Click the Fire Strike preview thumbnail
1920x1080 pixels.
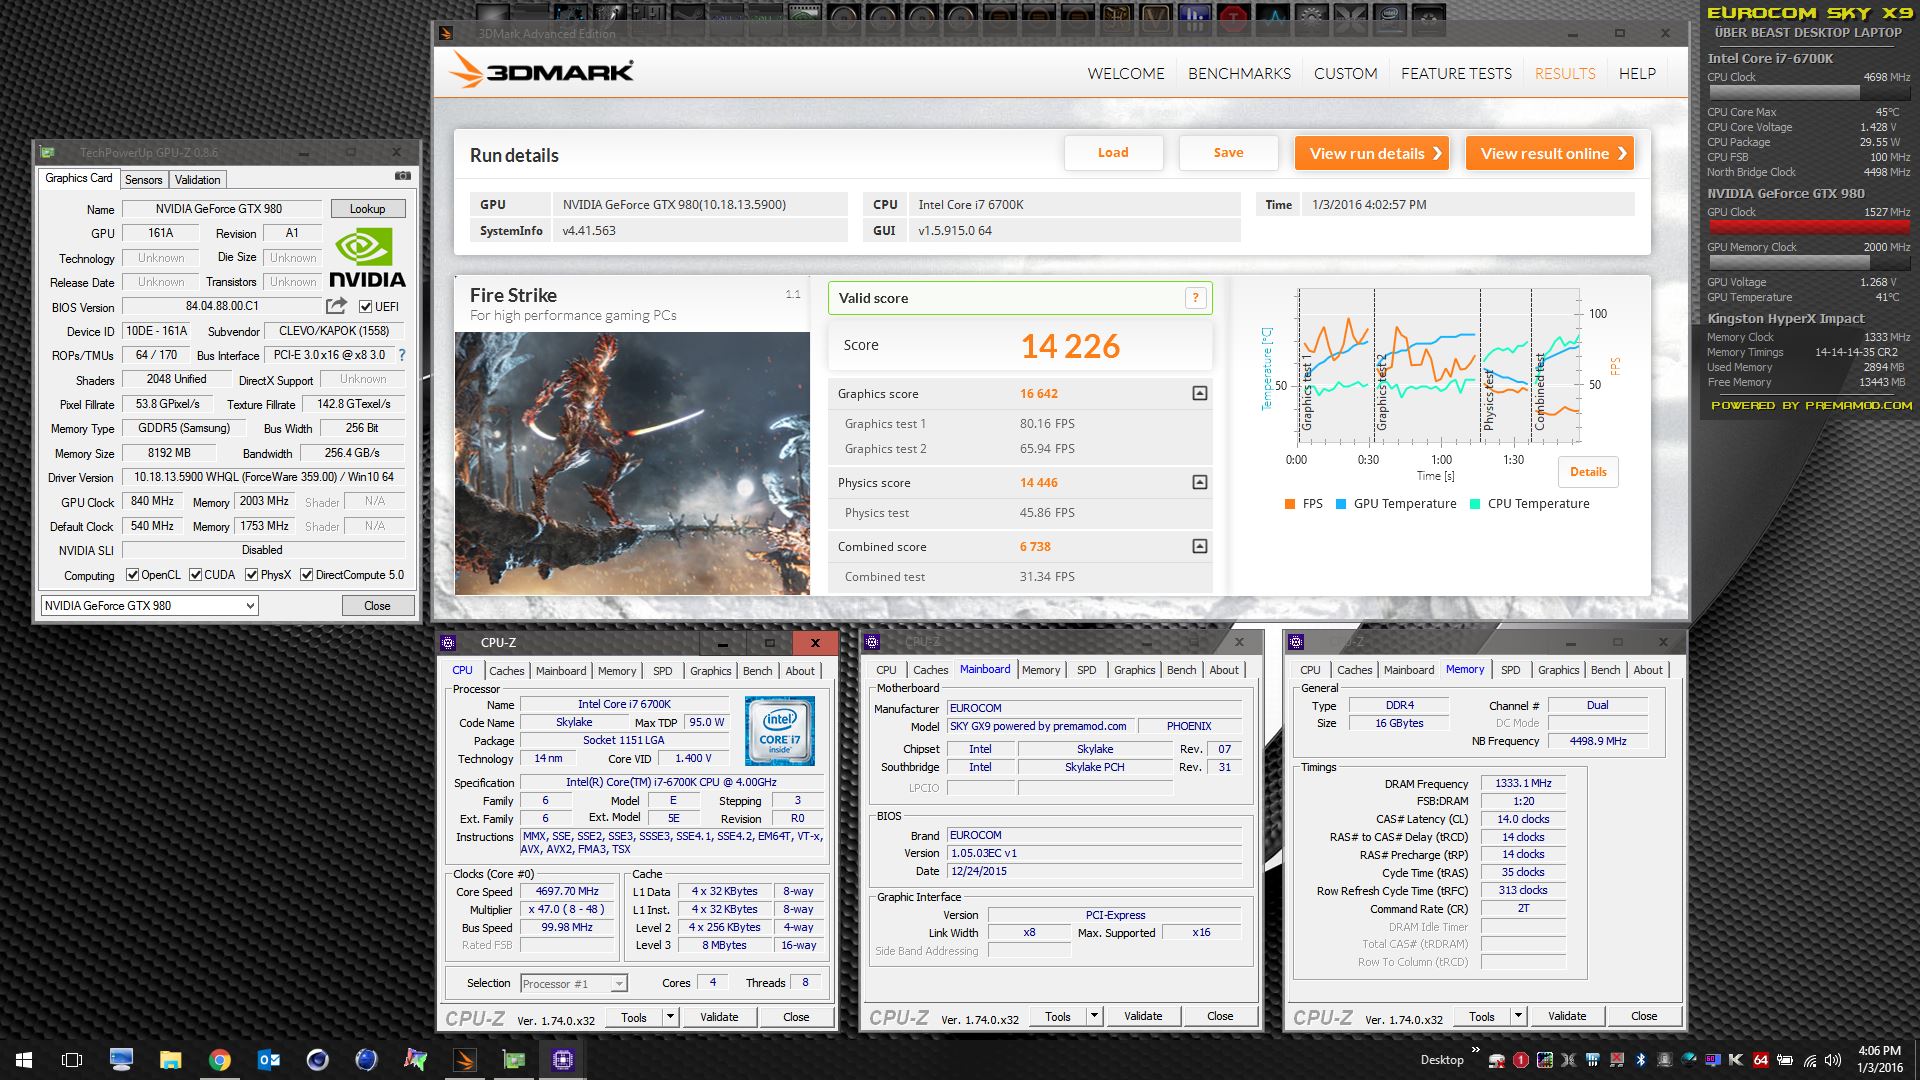(632, 463)
